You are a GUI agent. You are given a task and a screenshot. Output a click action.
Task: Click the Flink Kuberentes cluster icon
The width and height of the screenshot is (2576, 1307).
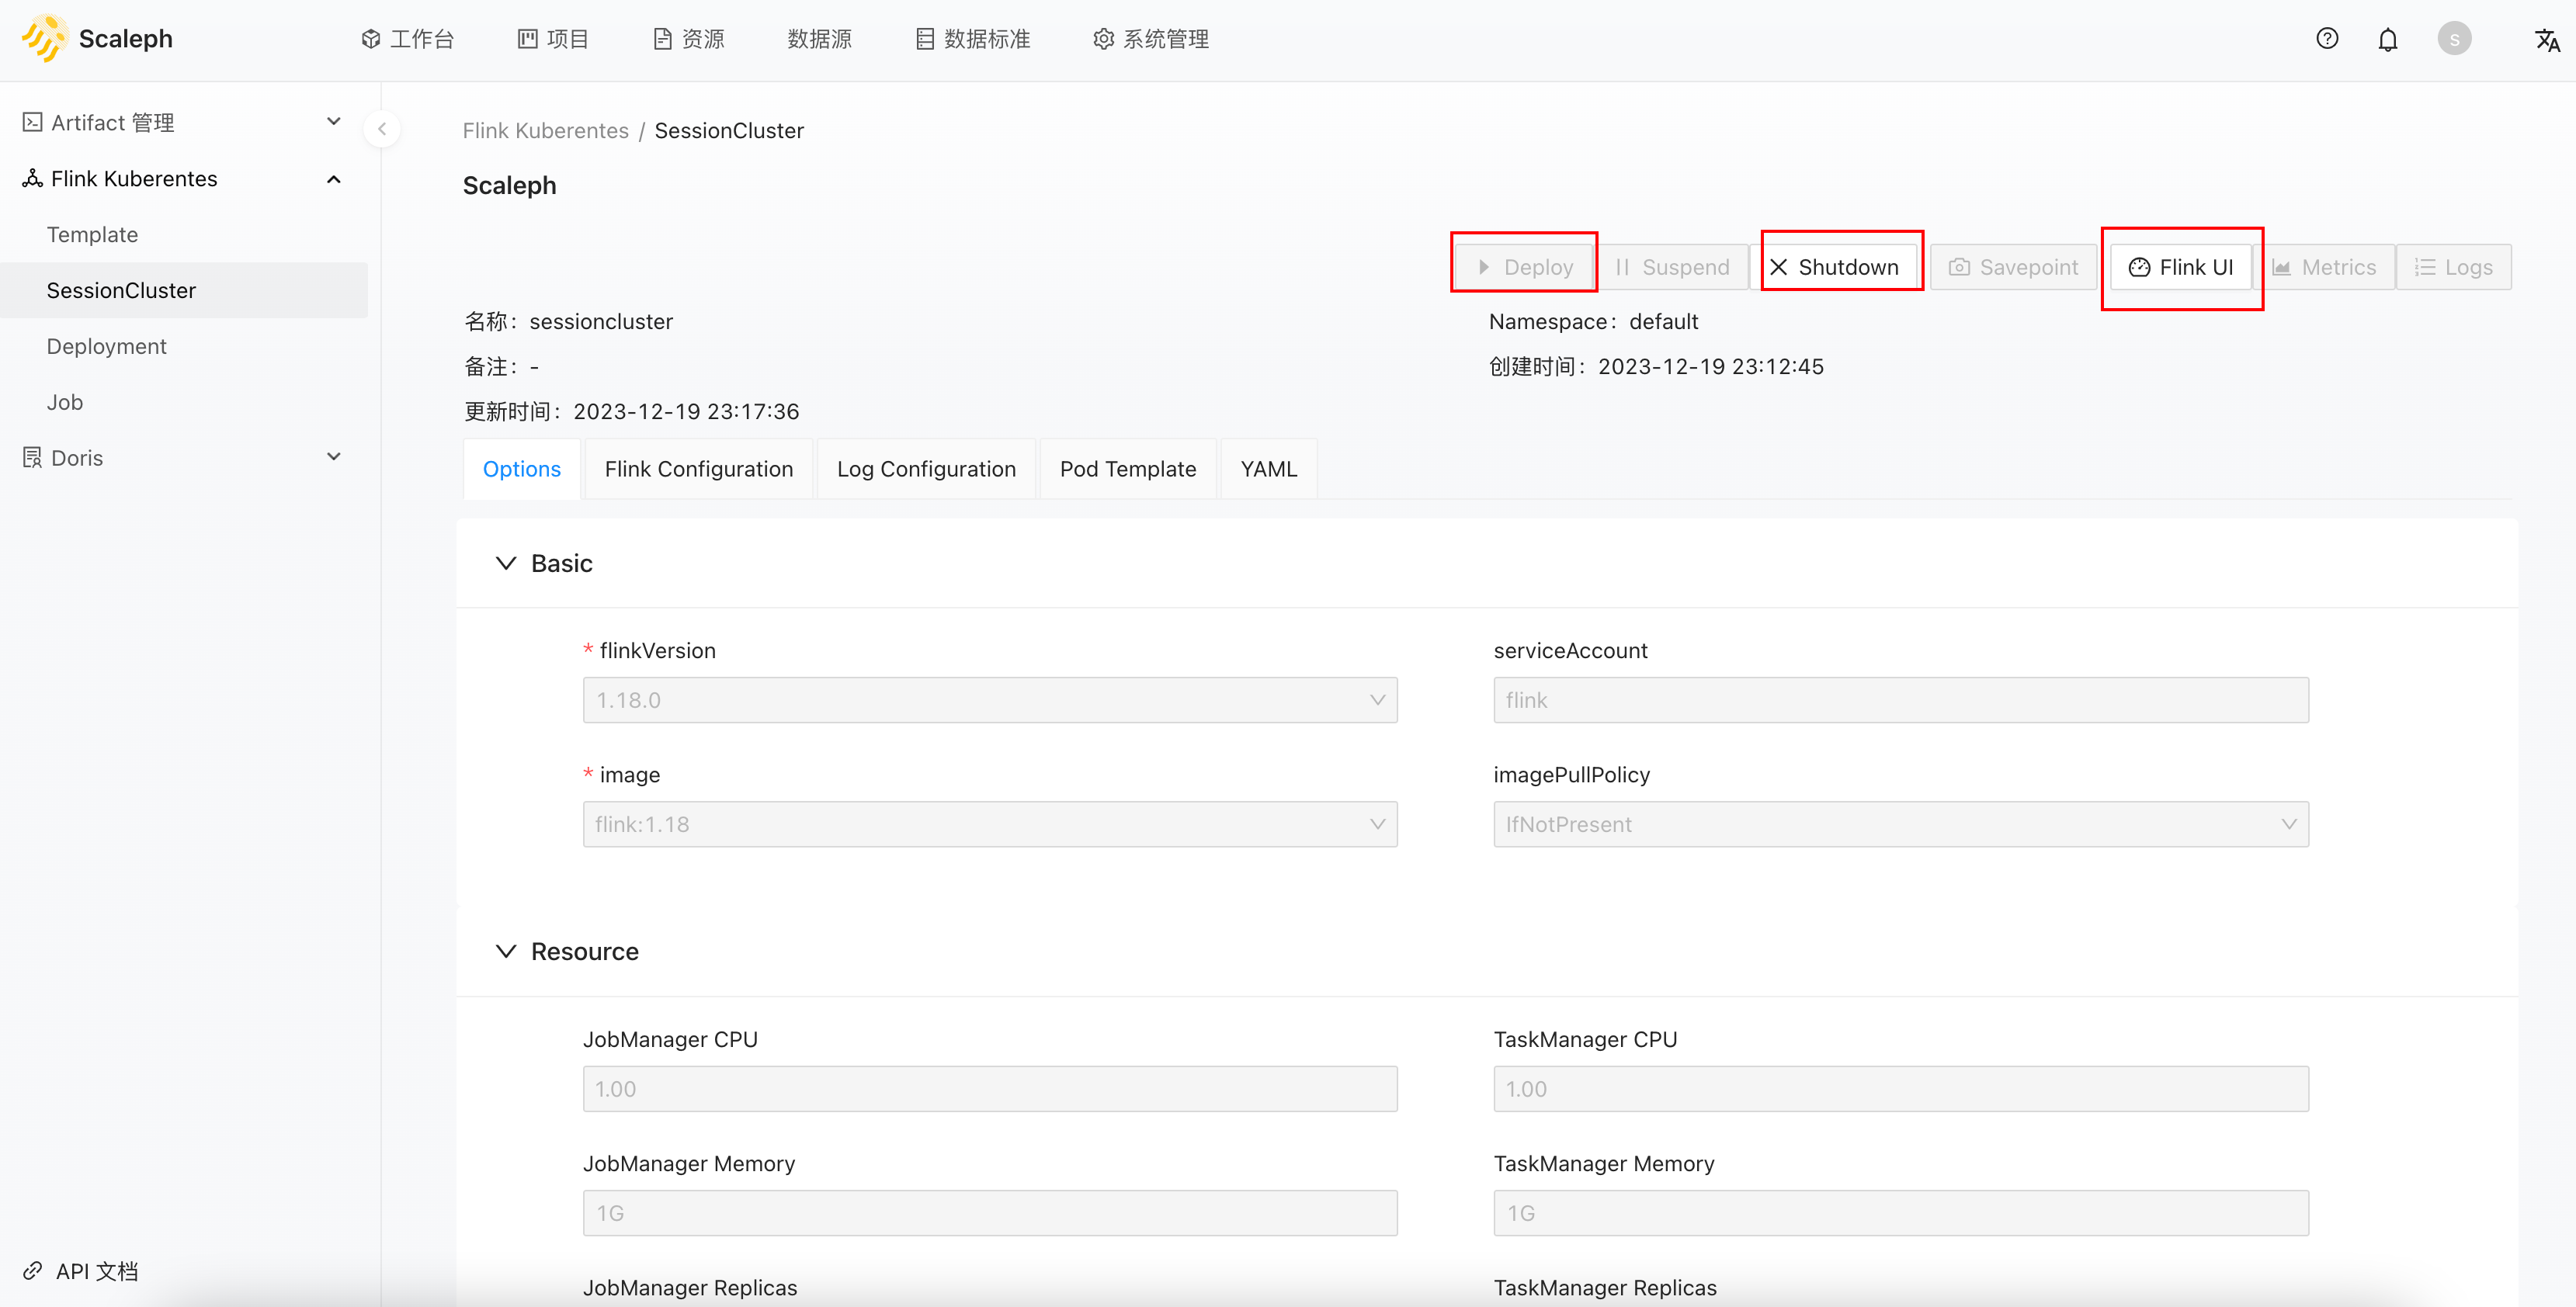coord(33,178)
